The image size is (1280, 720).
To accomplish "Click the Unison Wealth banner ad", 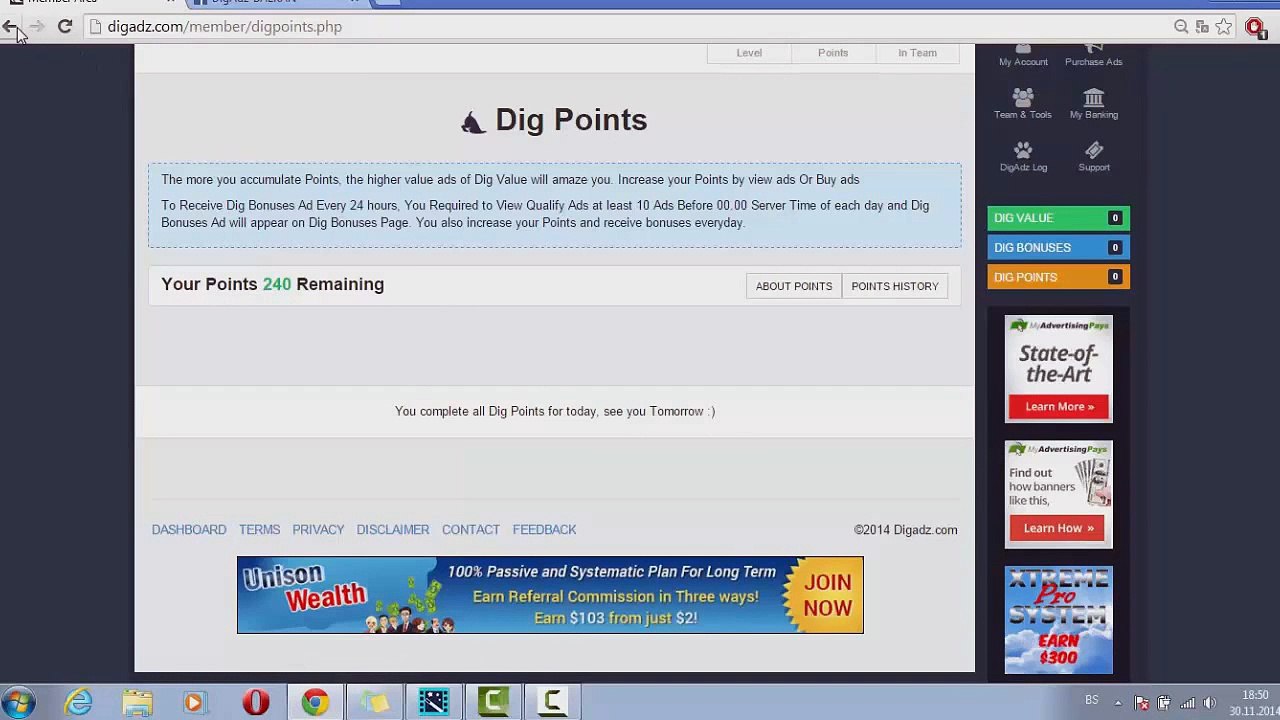I will tap(550, 595).
